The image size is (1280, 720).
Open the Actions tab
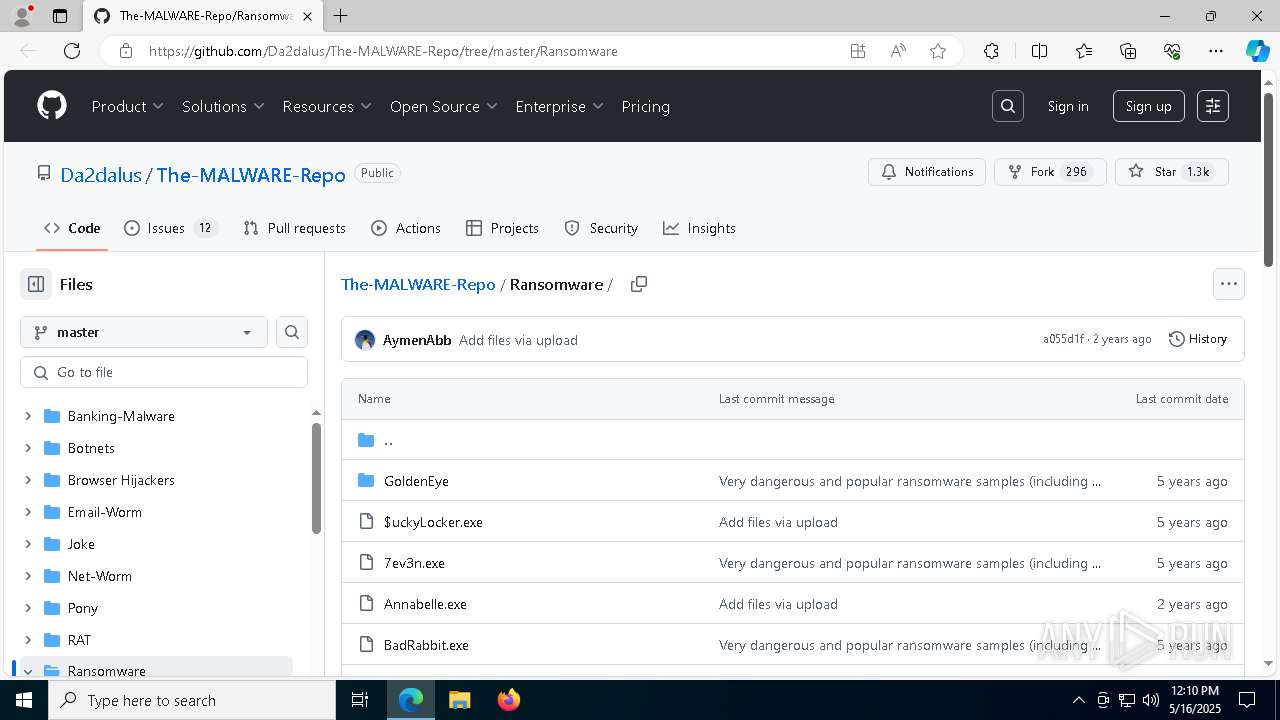coord(406,228)
